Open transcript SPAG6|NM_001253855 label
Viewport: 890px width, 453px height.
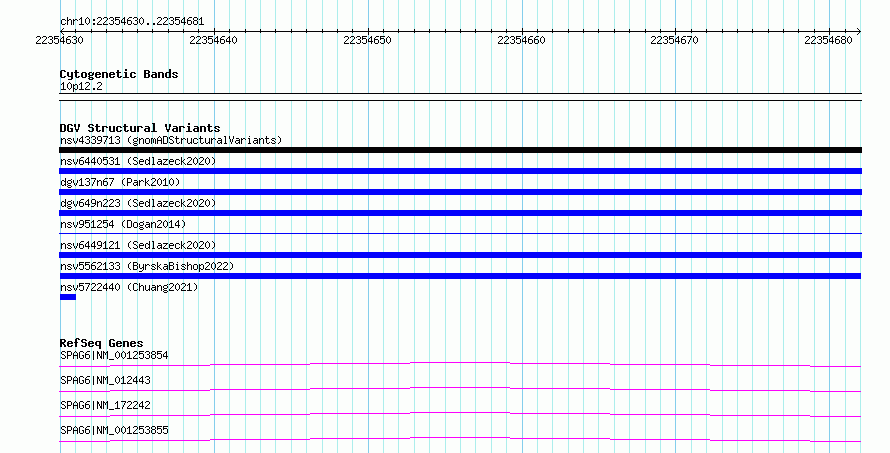(x=114, y=430)
